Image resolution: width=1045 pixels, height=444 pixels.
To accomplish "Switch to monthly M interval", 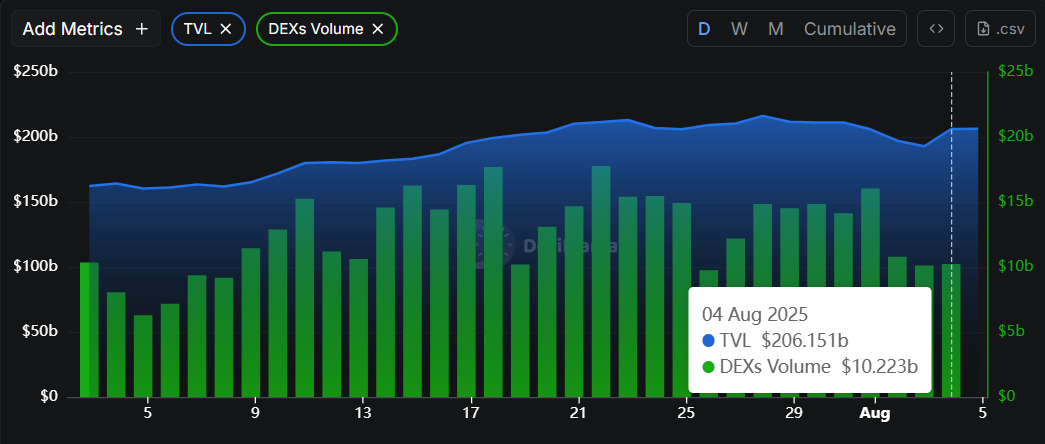I will click(x=775, y=29).
